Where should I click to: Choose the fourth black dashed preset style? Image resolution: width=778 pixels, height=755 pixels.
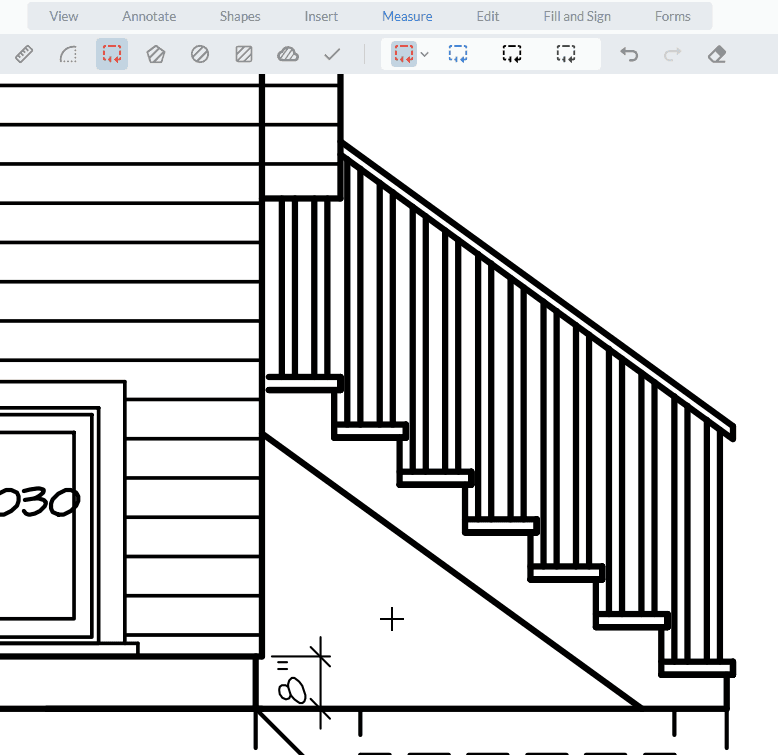tap(566, 54)
